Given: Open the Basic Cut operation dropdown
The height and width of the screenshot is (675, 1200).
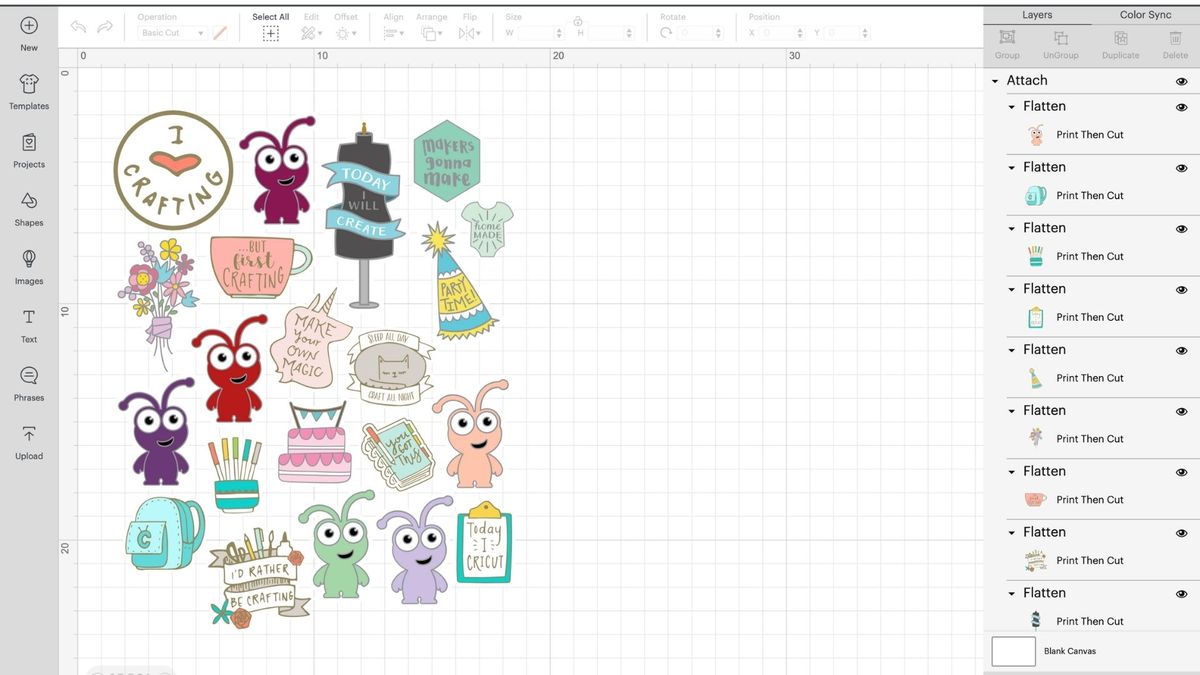Looking at the screenshot, I should click(175, 33).
